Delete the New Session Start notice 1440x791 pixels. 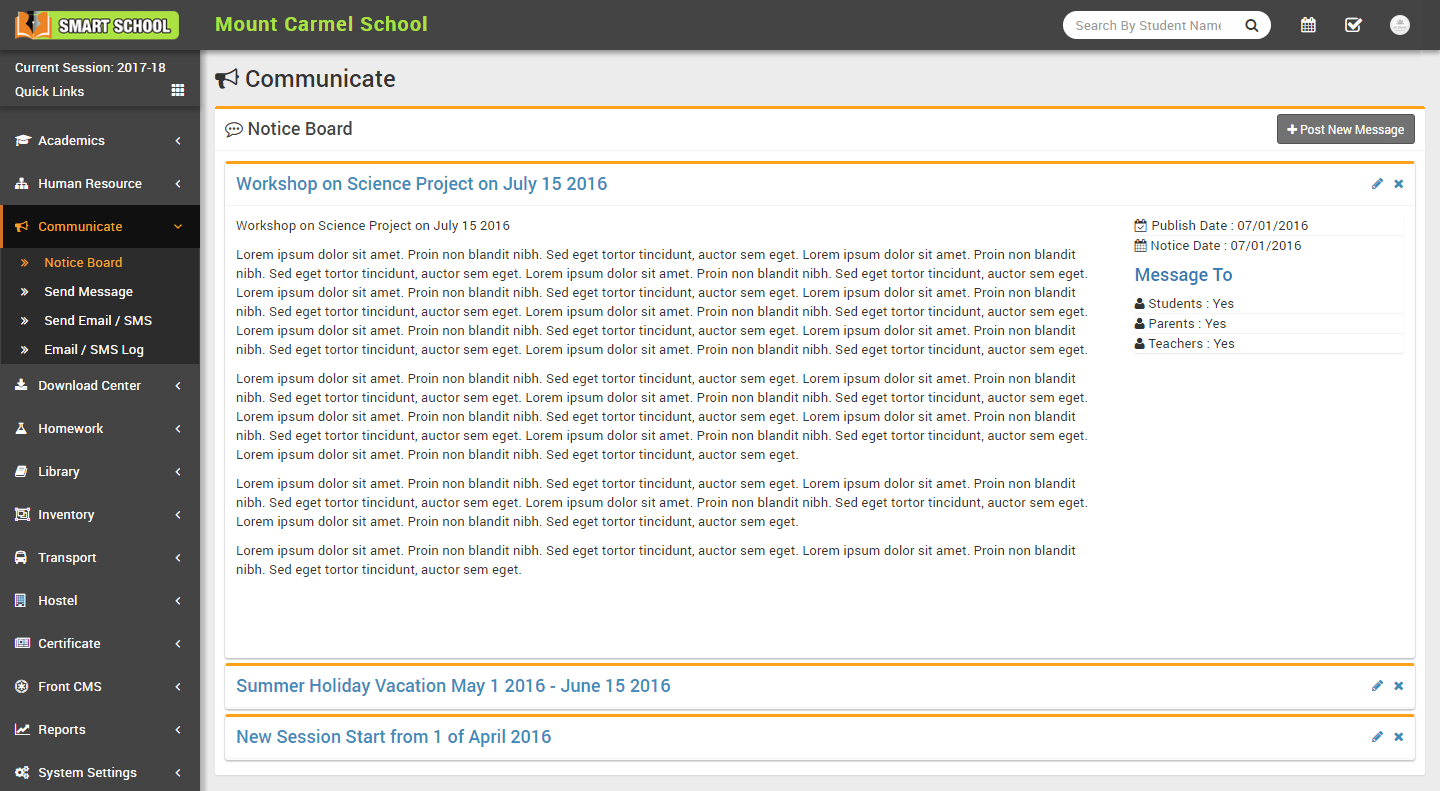(1398, 737)
